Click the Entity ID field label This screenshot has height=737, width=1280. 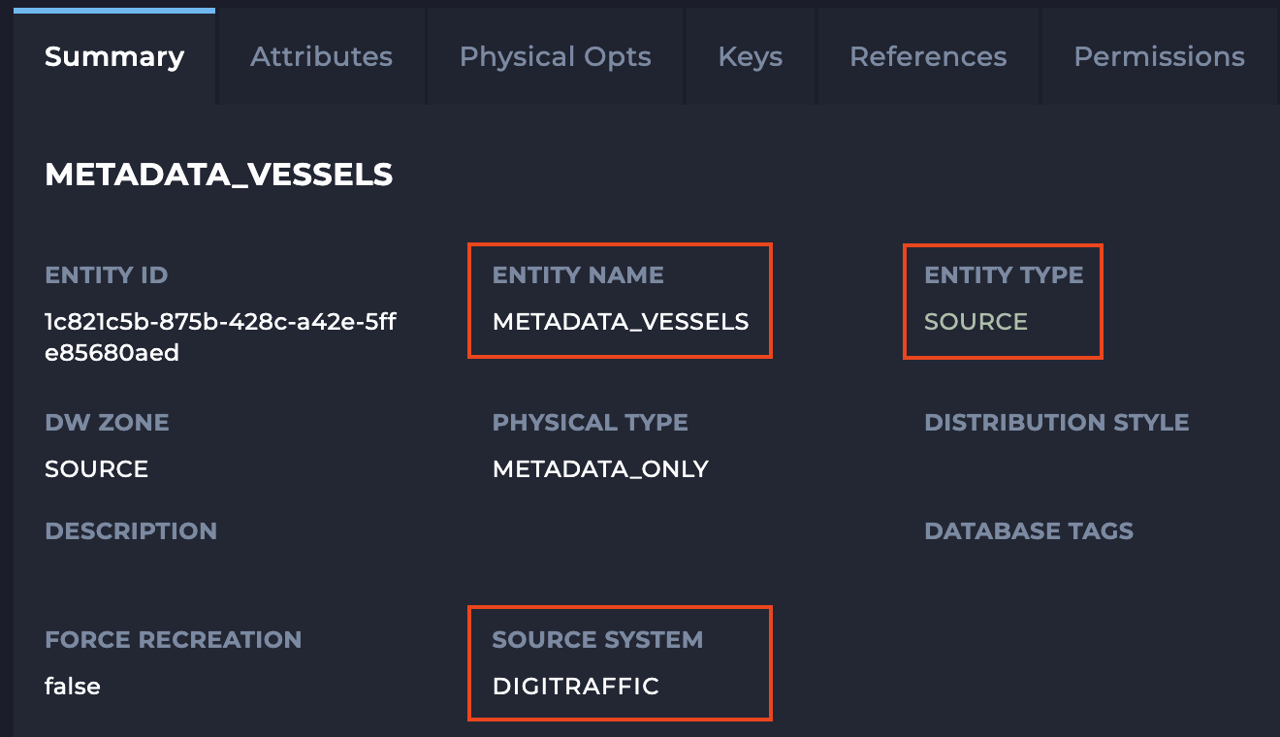pos(106,275)
